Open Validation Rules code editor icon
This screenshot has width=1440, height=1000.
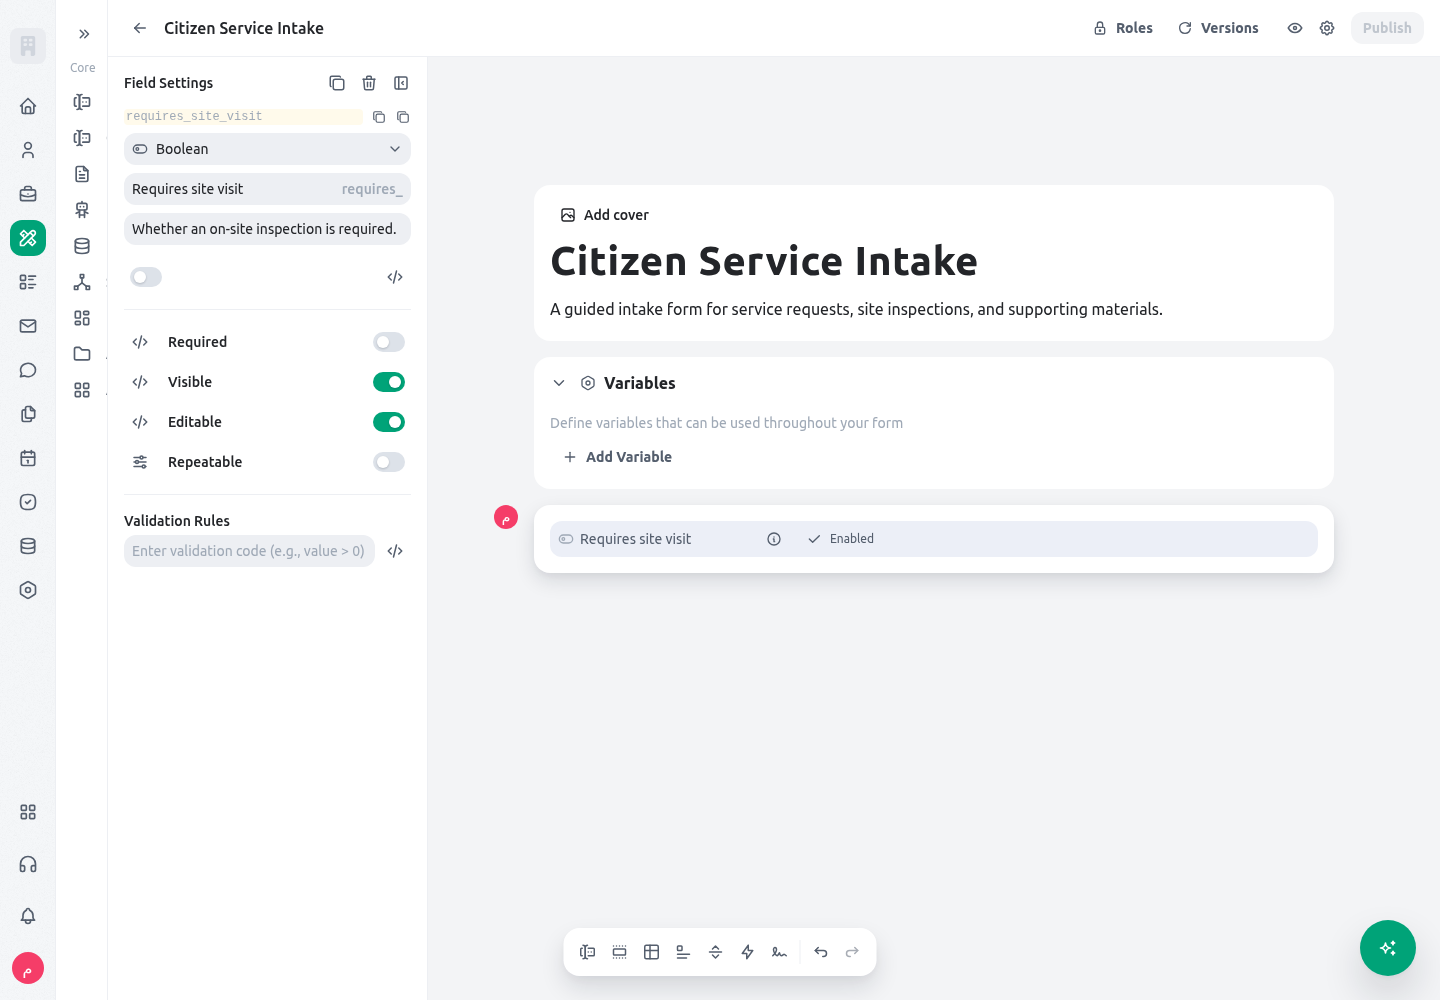click(395, 551)
